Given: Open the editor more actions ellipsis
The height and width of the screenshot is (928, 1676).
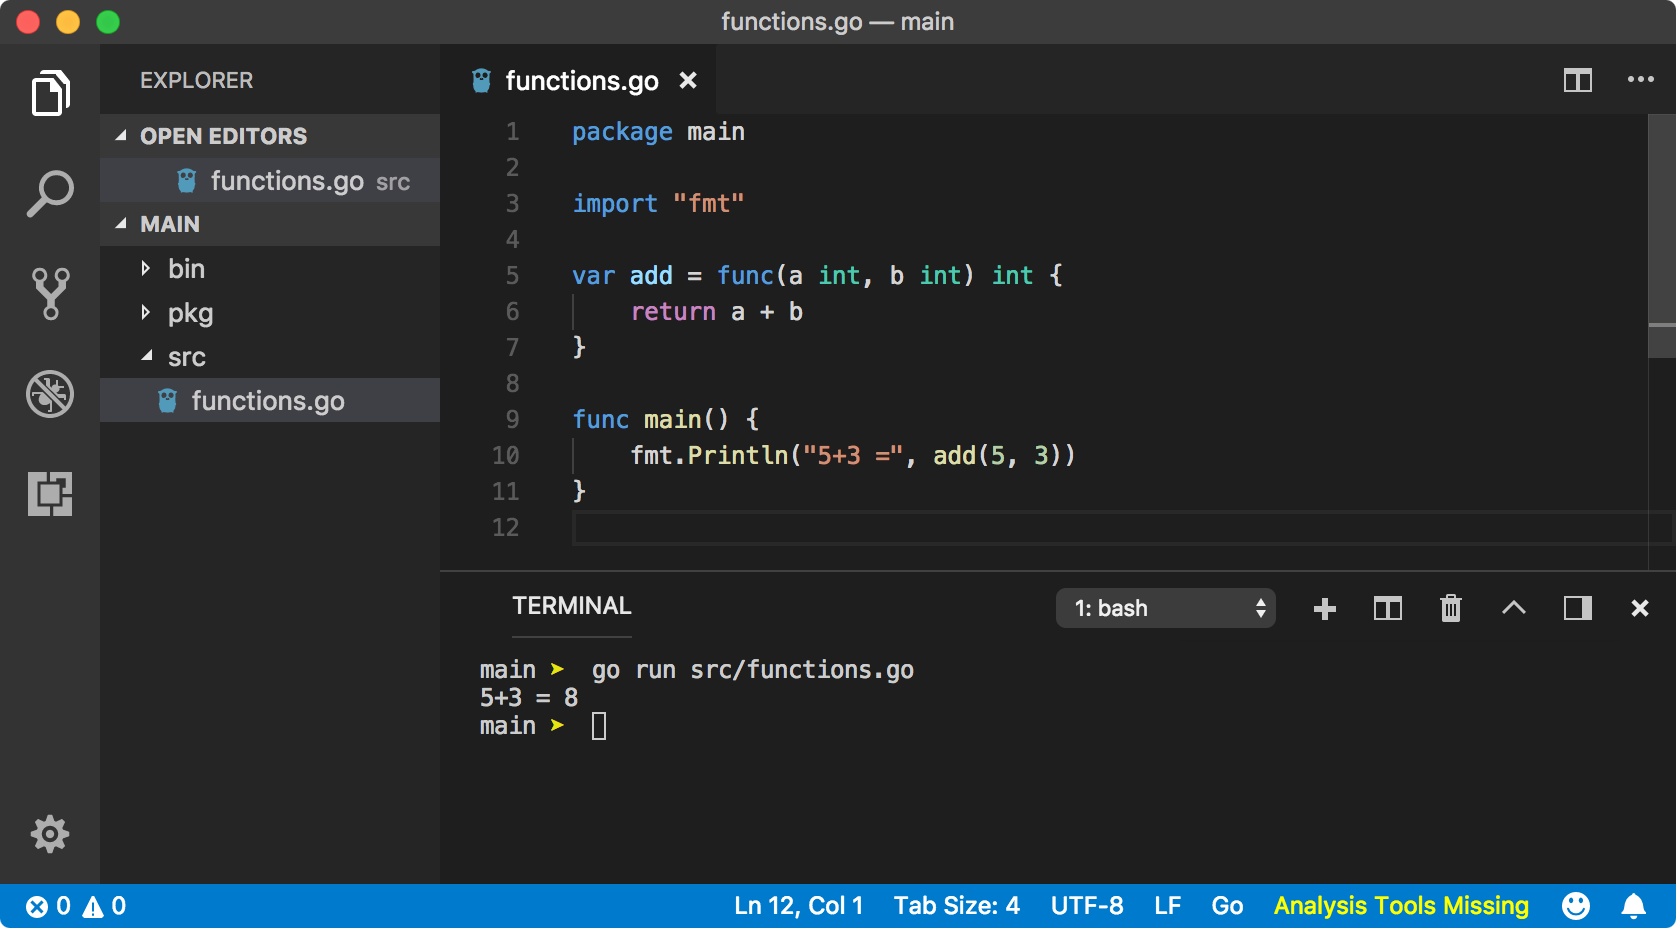Looking at the screenshot, I should pos(1641,81).
